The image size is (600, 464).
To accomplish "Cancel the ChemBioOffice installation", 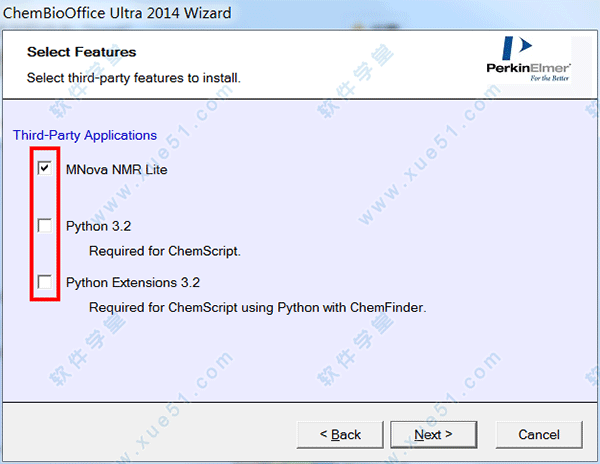I will [539, 435].
